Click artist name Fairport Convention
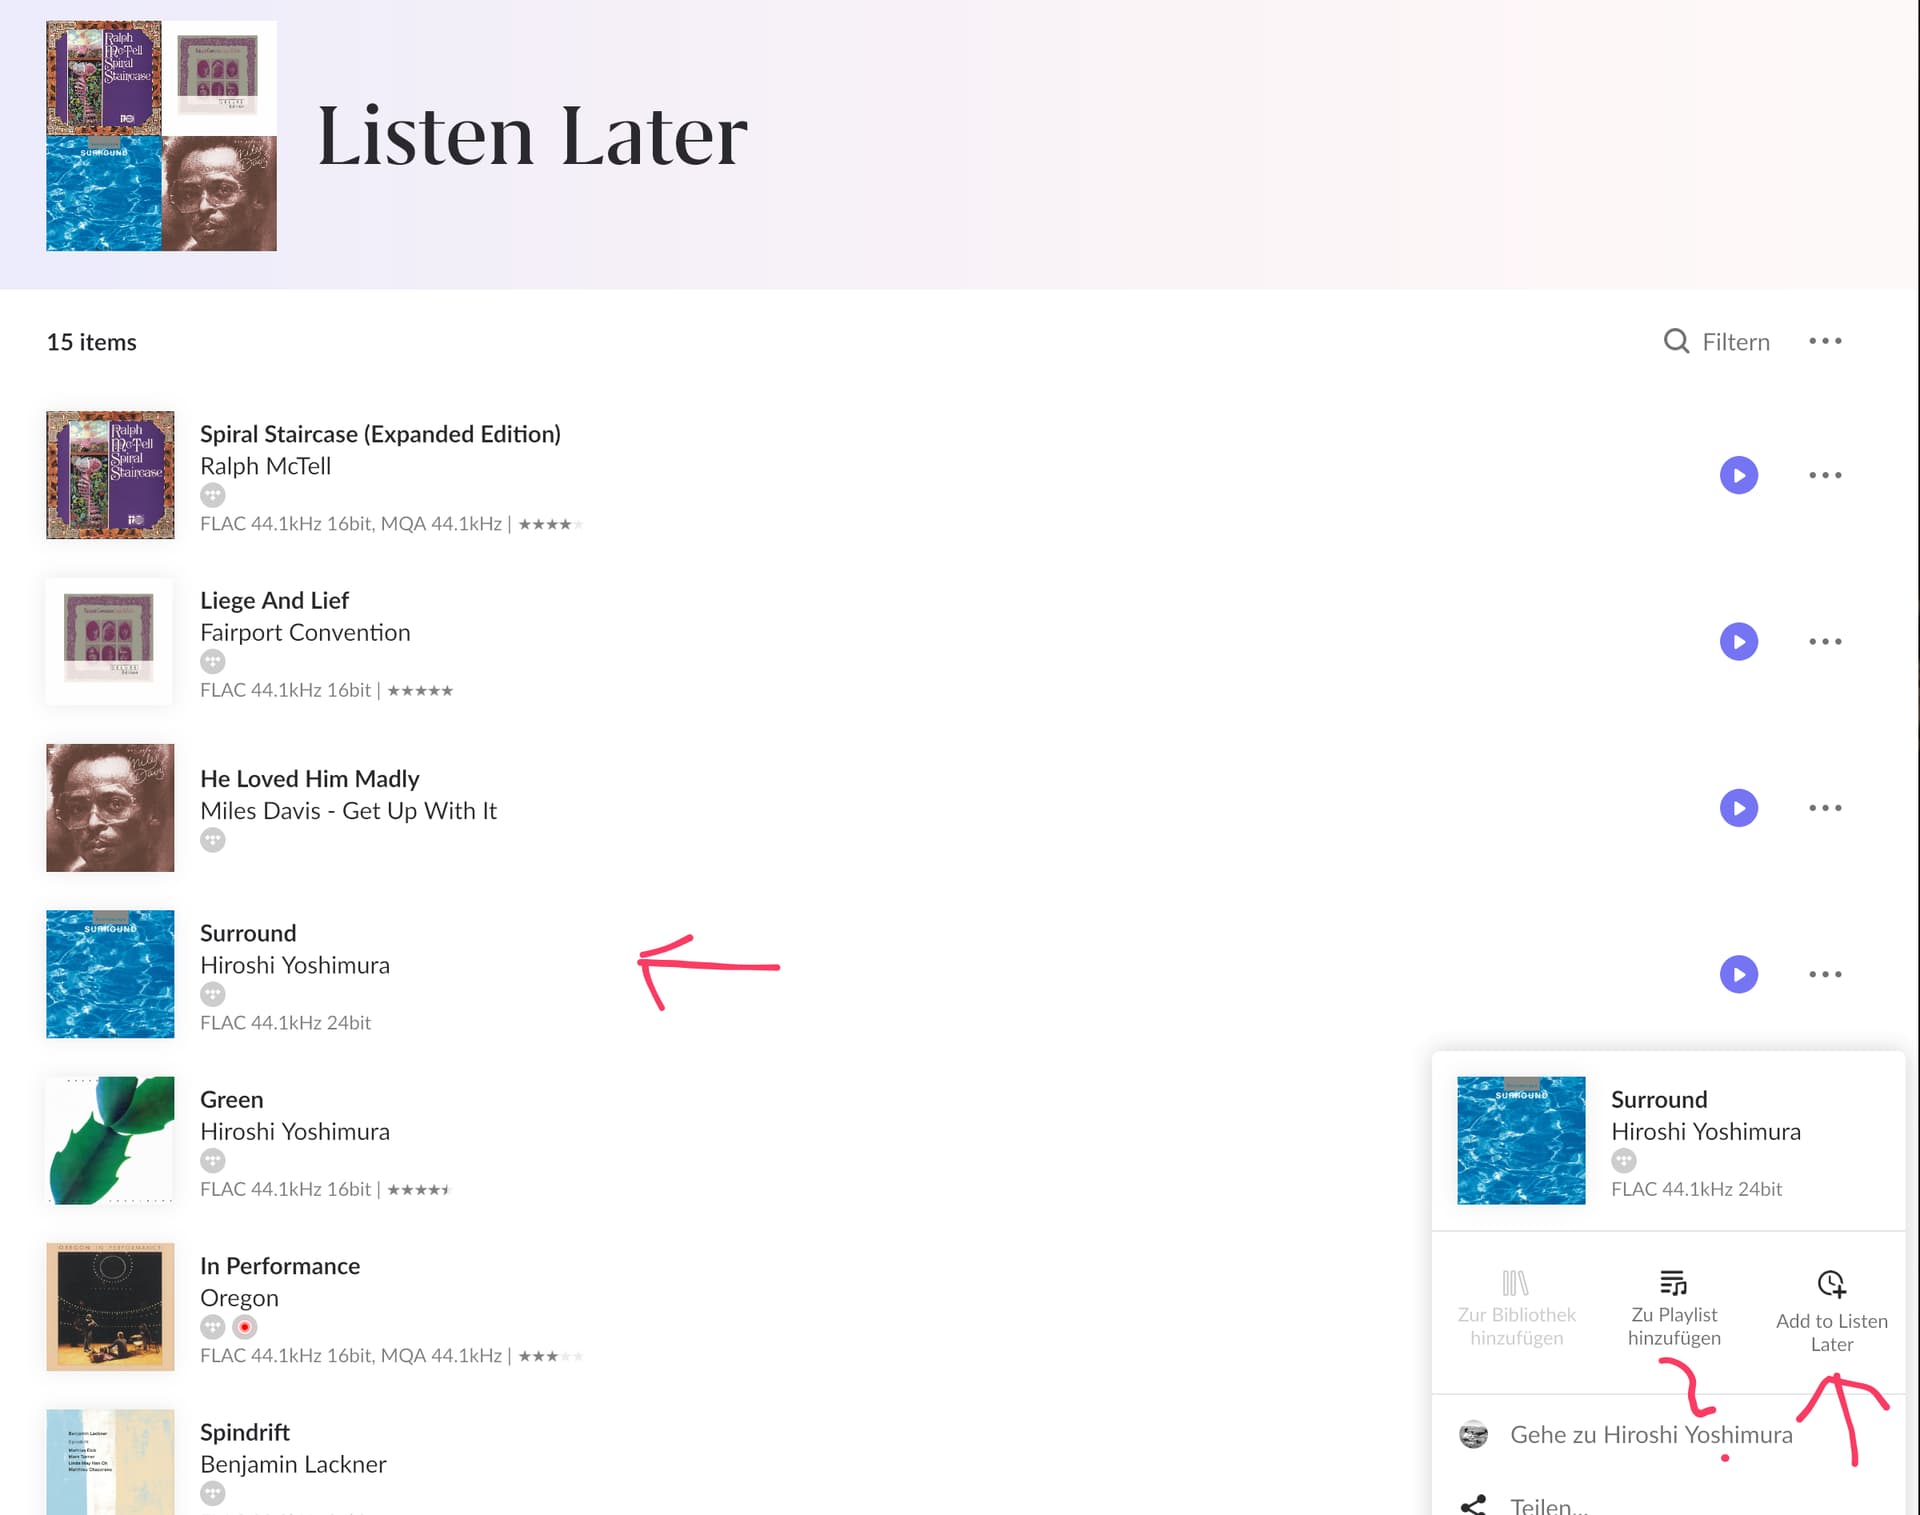 coord(305,632)
